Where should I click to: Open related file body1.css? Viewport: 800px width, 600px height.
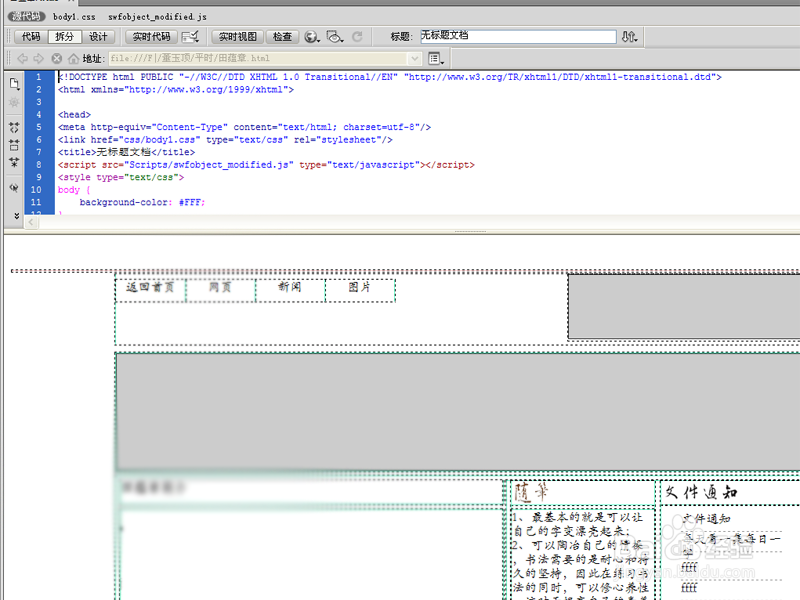pos(74,17)
